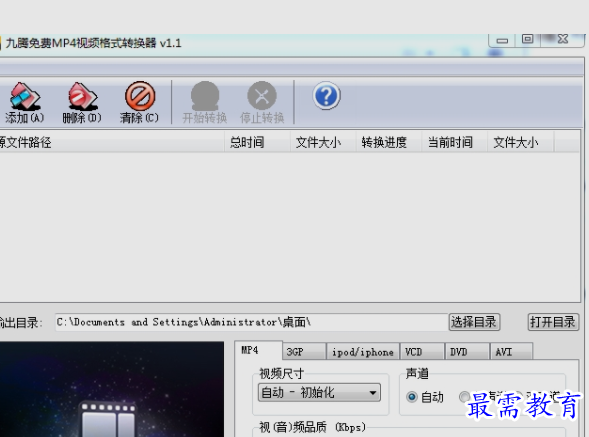Click the 当前时间 column header

point(455,142)
